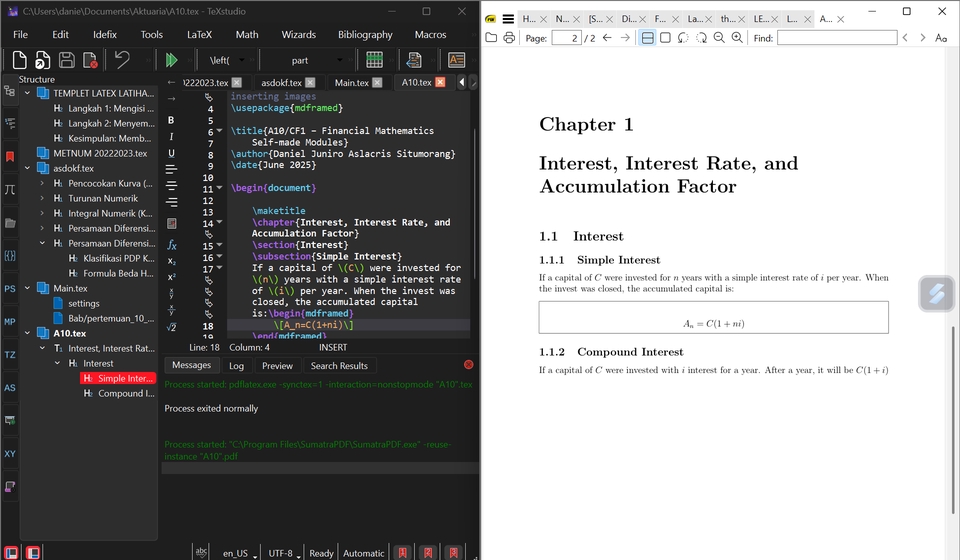Screen dimensions: 960x560
Task: Collapse A10.tex tree node
Action: coord(28,333)
